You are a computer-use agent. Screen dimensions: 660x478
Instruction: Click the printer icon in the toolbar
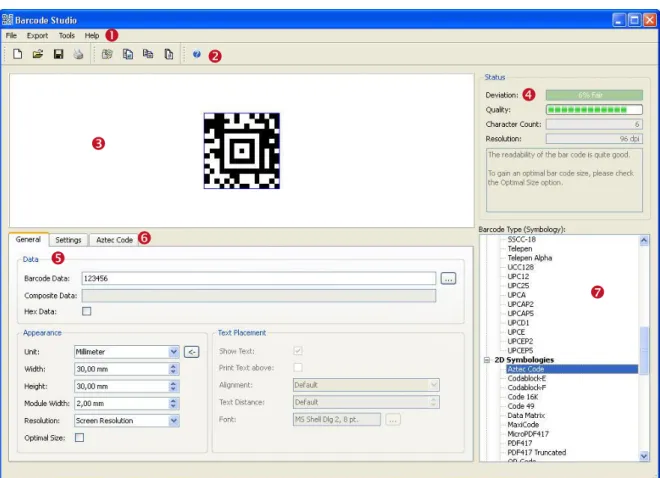[x=78, y=54]
